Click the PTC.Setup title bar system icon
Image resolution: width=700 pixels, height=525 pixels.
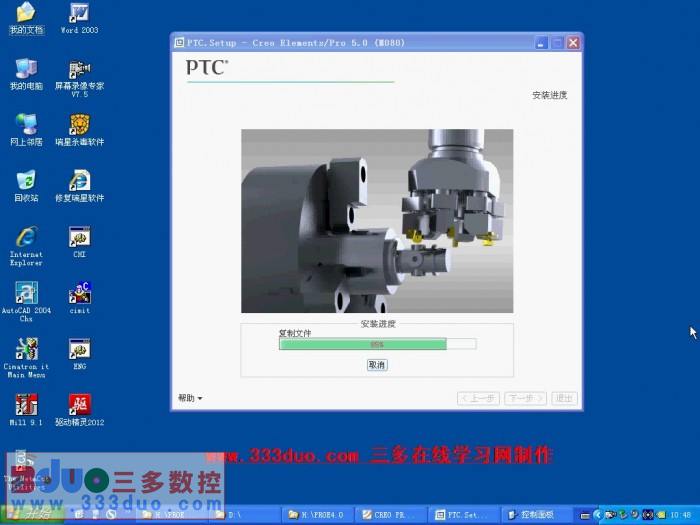click(179, 43)
